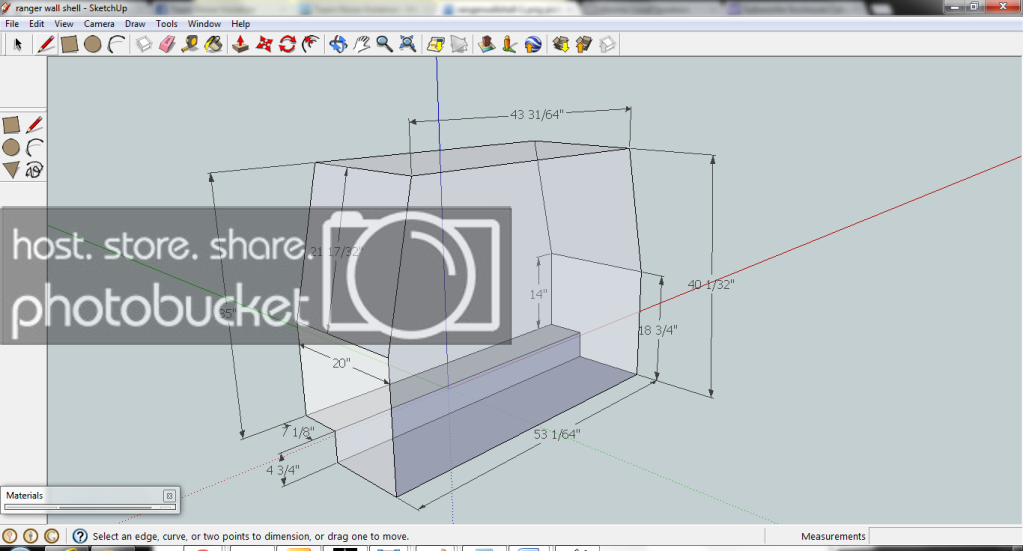Viewport: 1023px width, 551px height.
Task: Click the Measurements input box
Action: point(945,536)
